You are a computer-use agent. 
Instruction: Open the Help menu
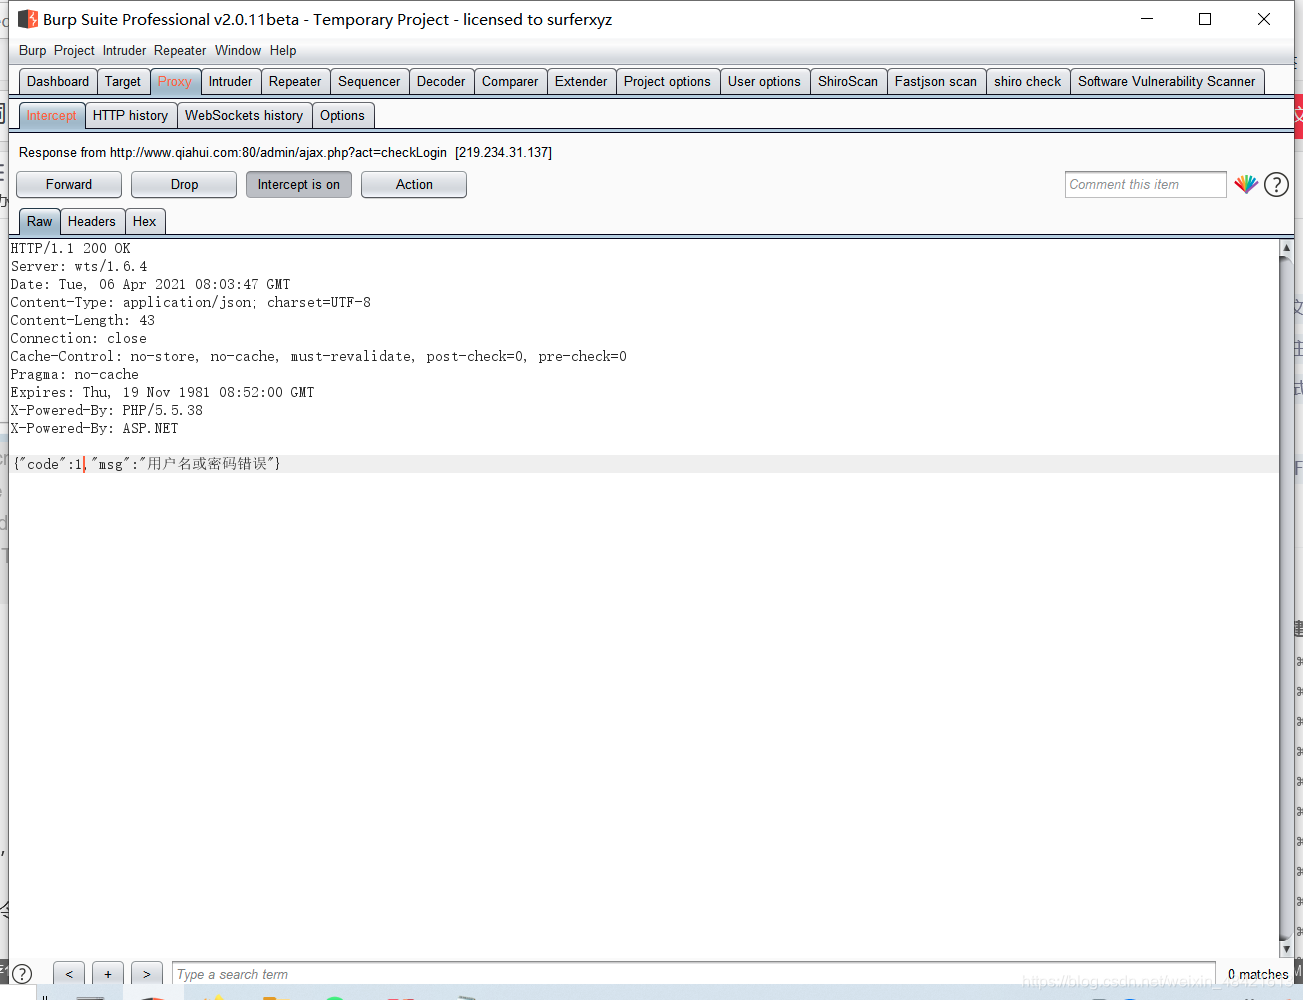click(283, 50)
